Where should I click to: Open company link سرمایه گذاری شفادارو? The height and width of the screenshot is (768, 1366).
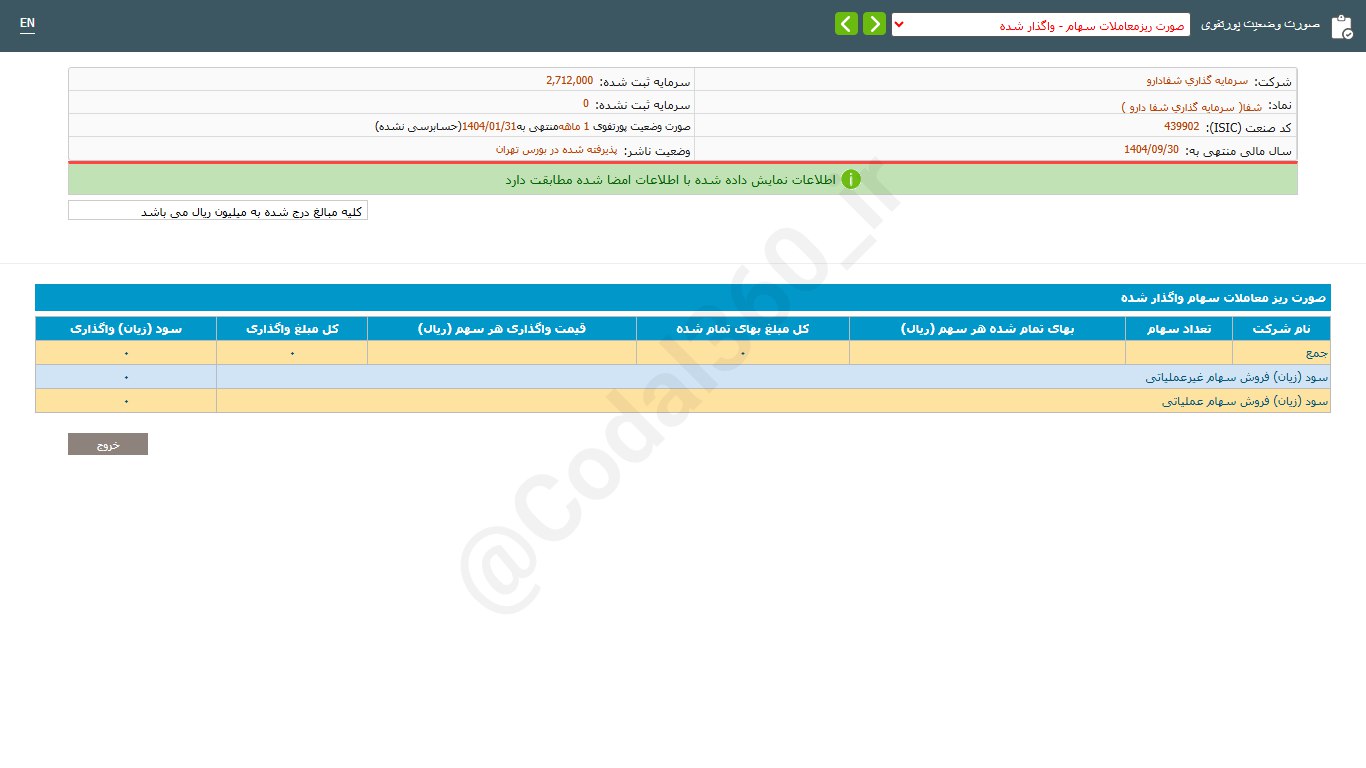[1197, 81]
